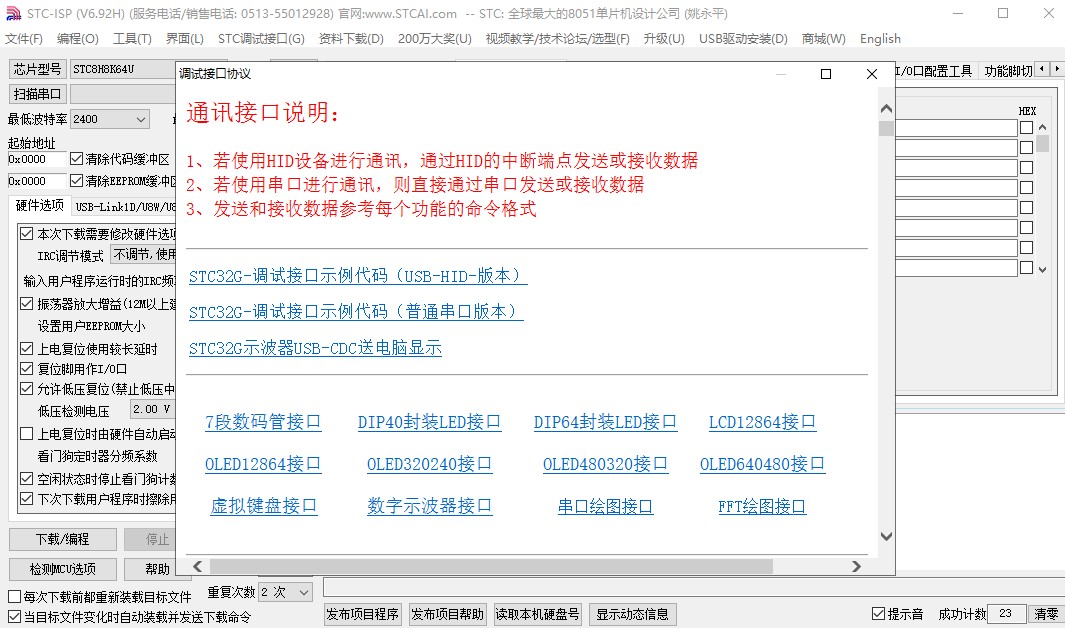Screen dimensions: 1065x628
Task: Click the 检测MCU选项 button
Action: tap(62, 569)
